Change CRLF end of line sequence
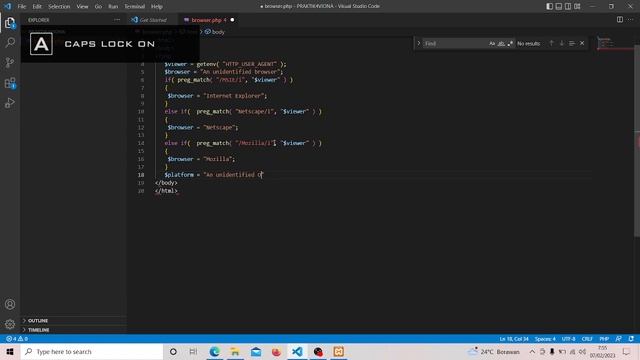 click(x=587, y=339)
